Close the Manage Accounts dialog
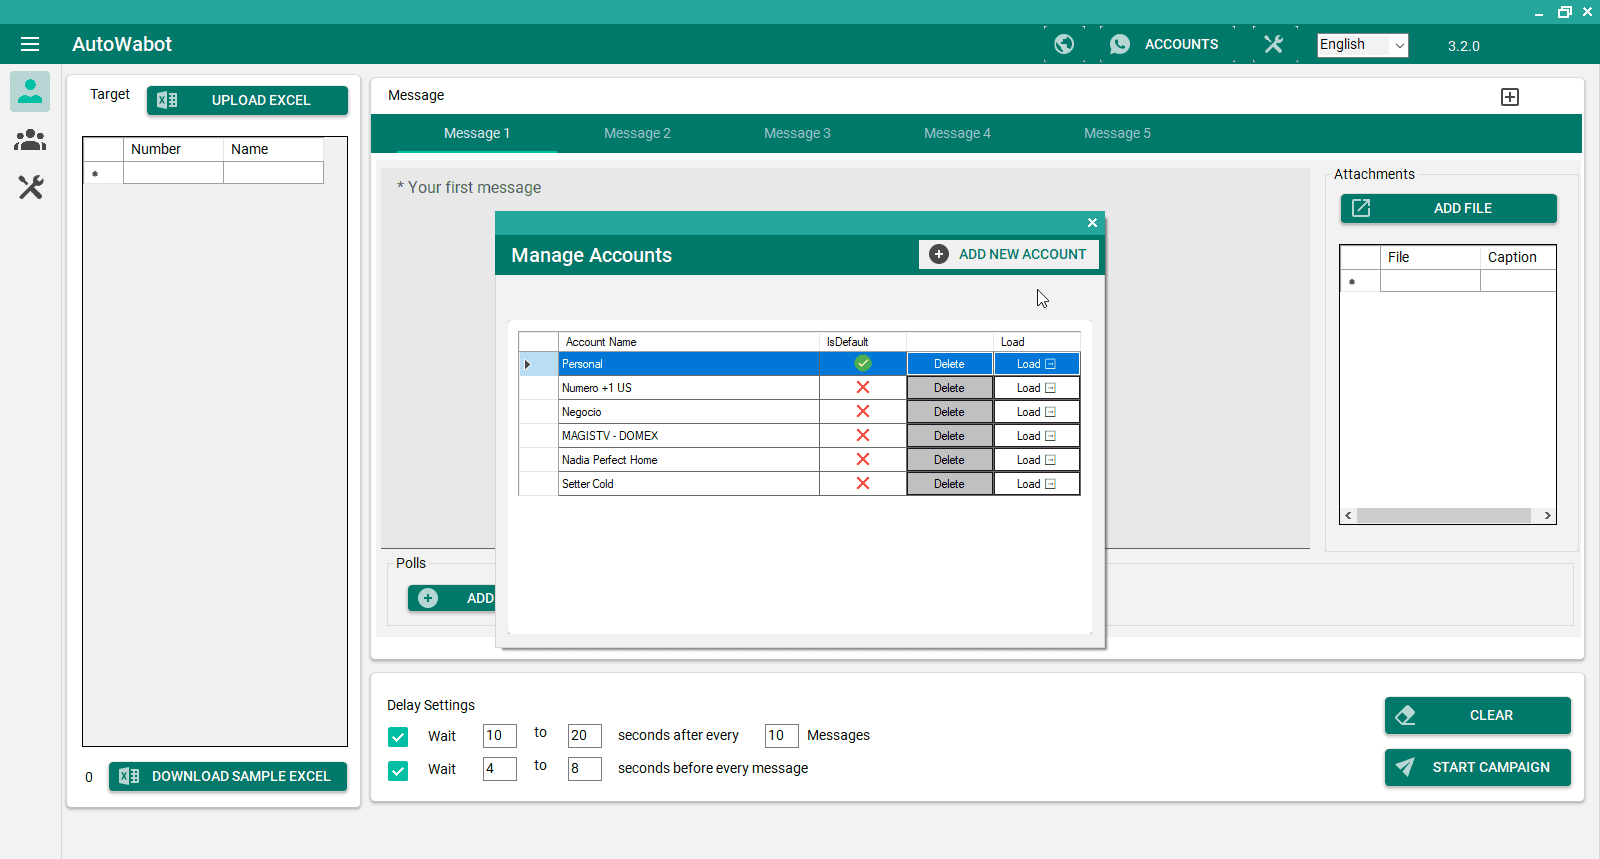1600x859 pixels. pos(1092,223)
